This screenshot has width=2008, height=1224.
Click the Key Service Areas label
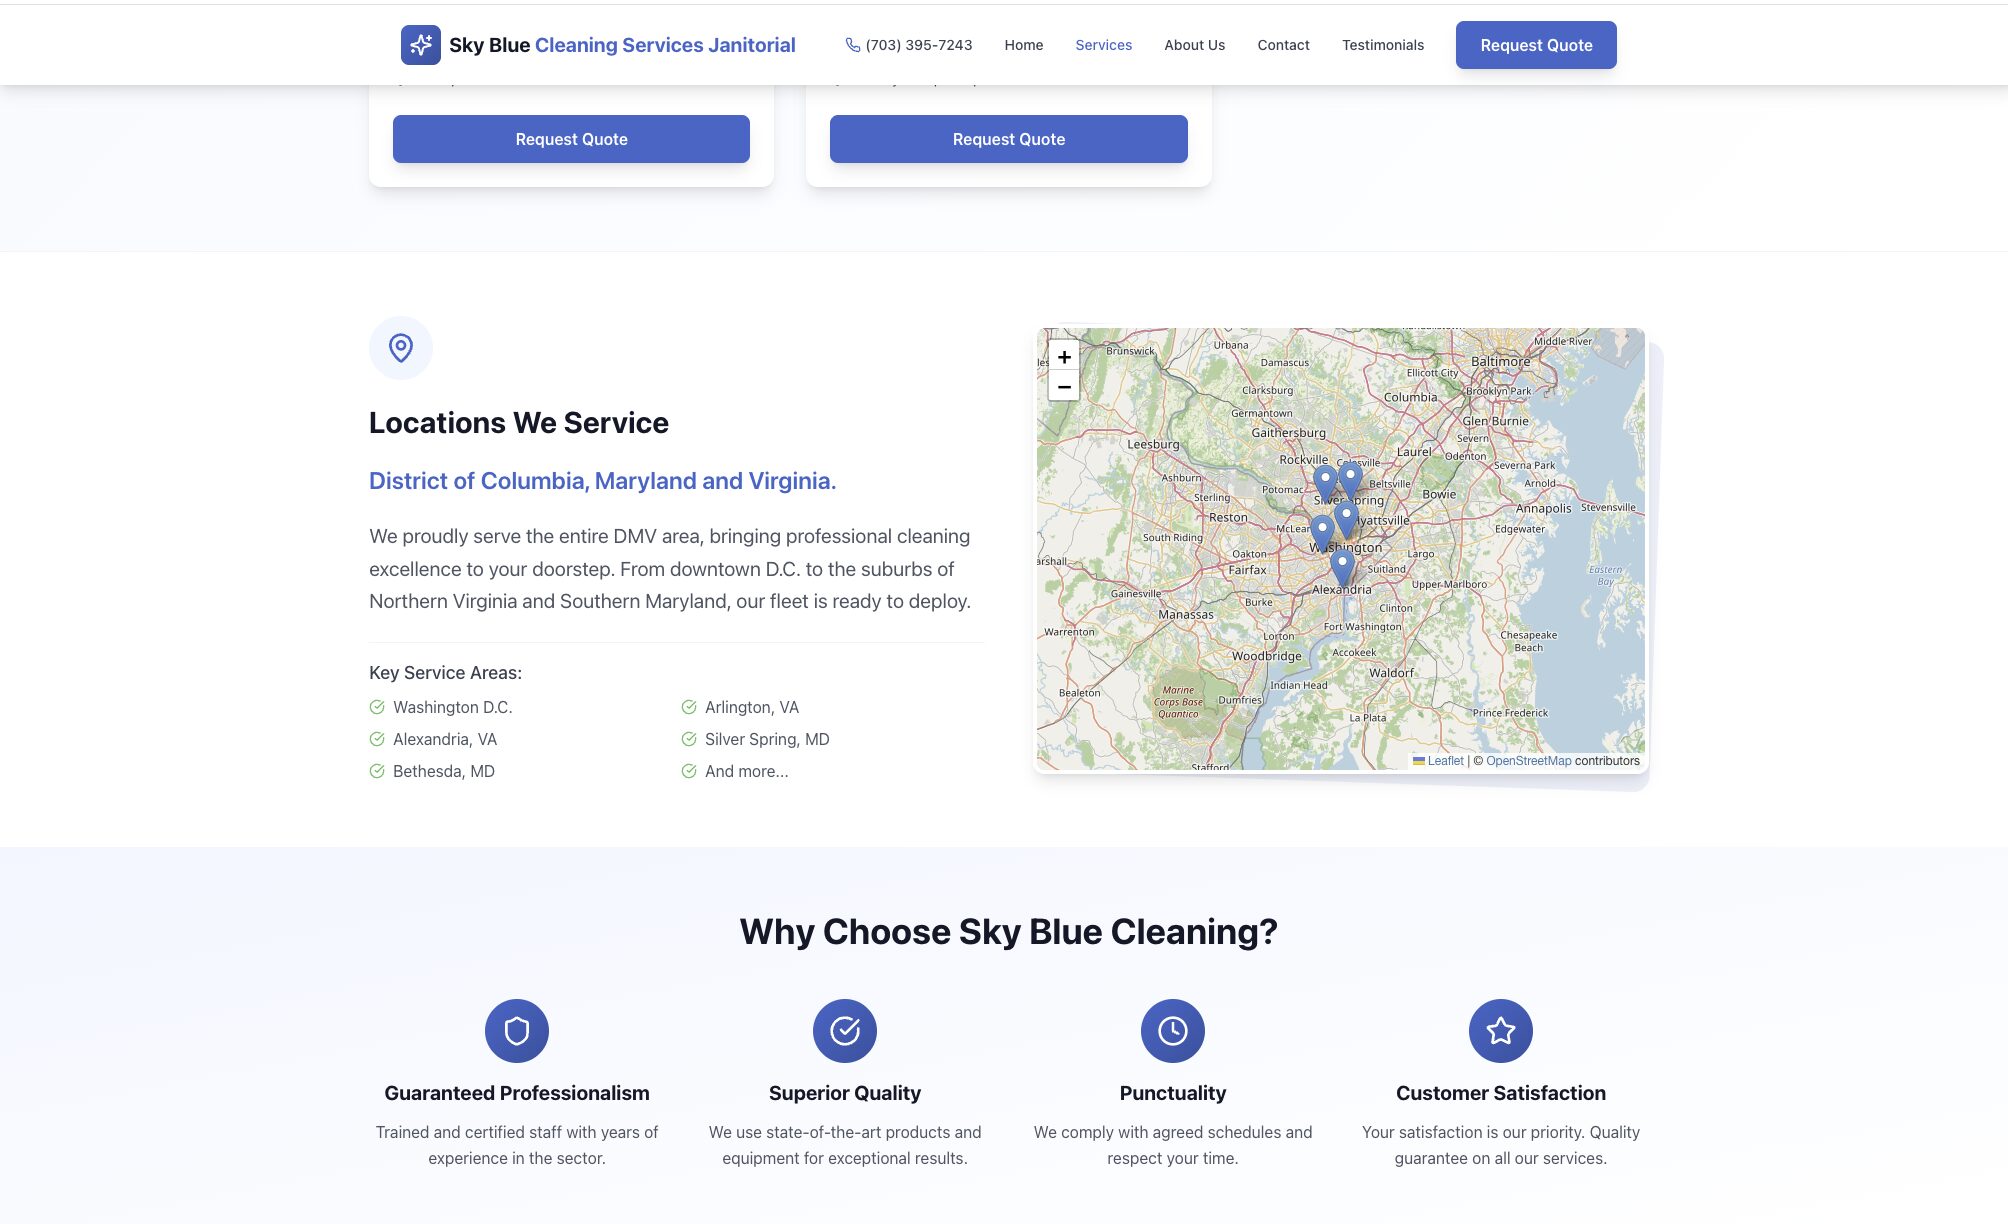click(x=445, y=673)
